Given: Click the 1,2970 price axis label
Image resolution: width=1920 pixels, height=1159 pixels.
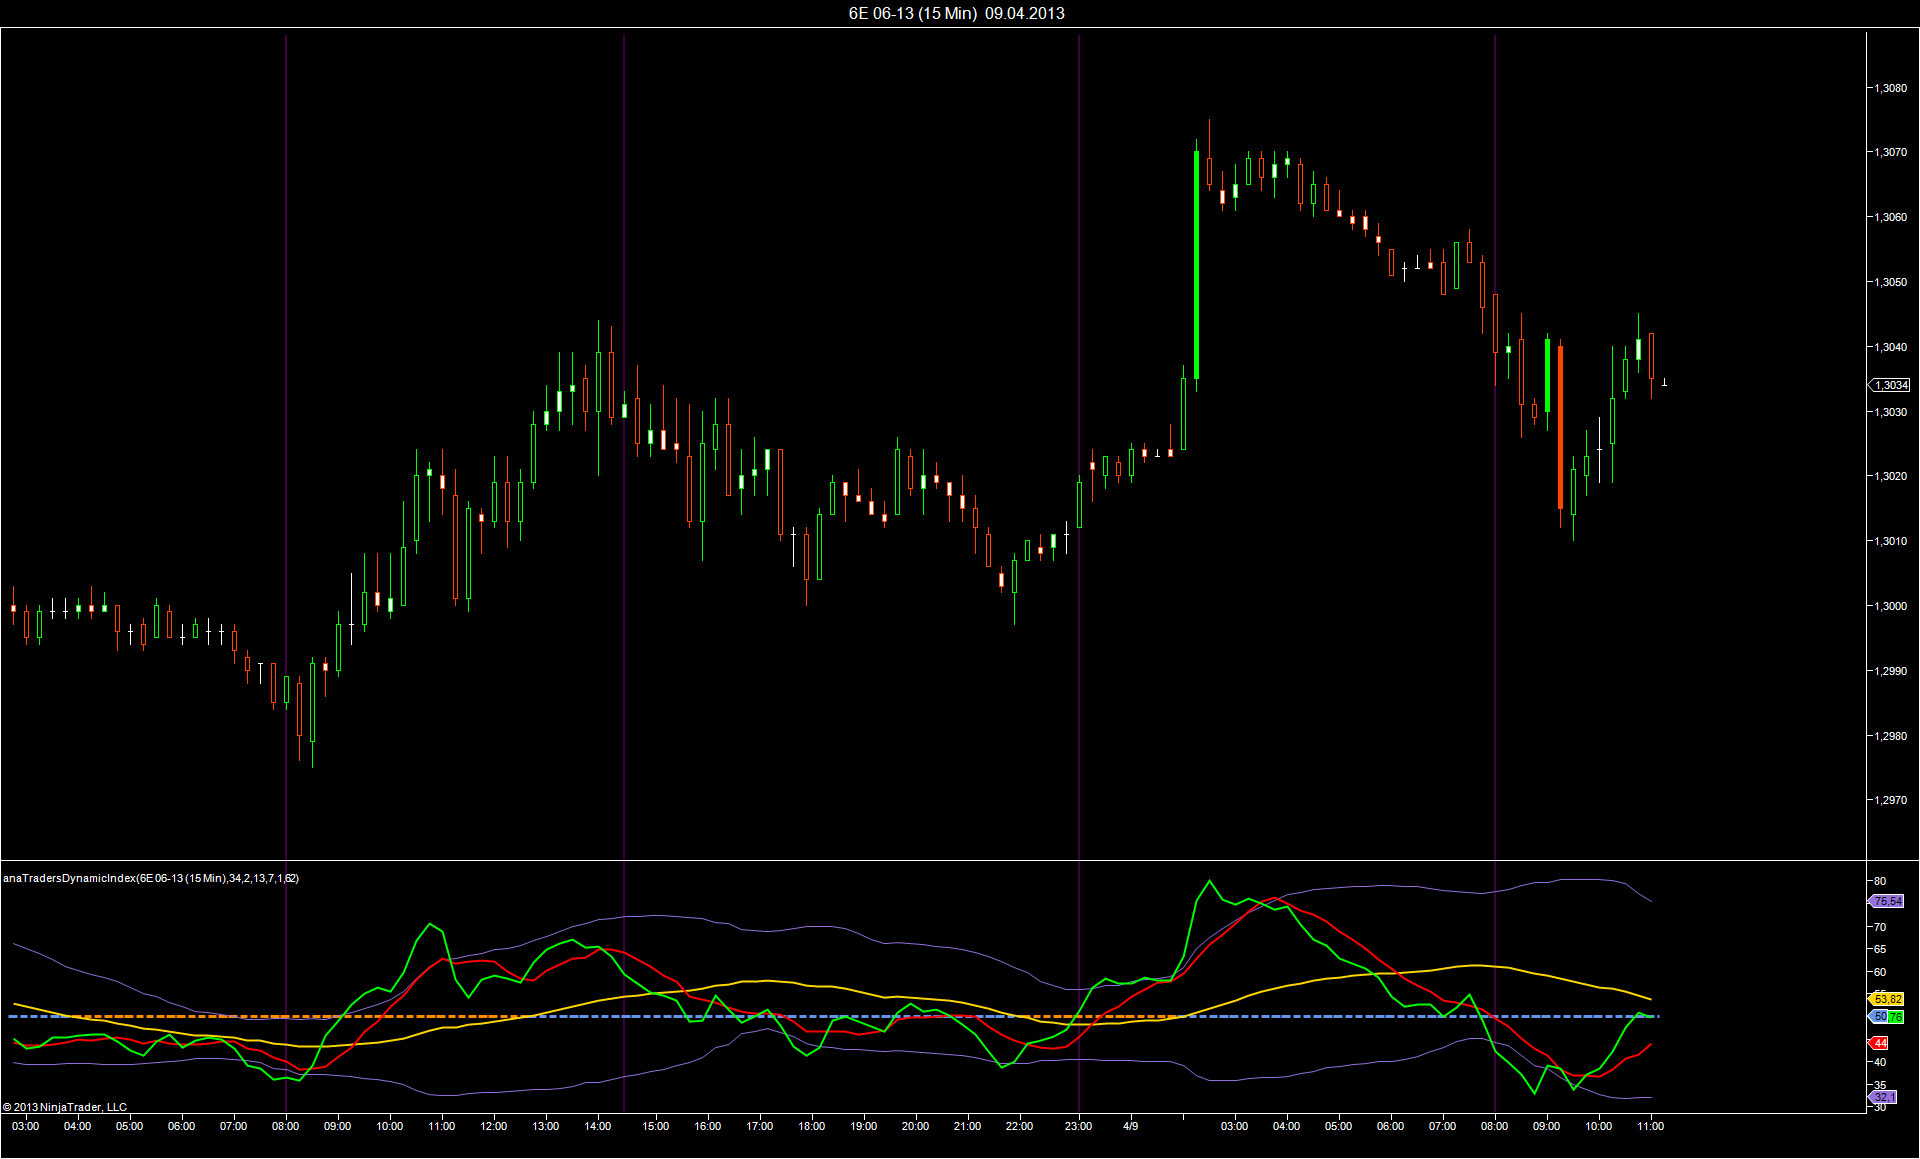Looking at the screenshot, I should [x=1890, y=800].
